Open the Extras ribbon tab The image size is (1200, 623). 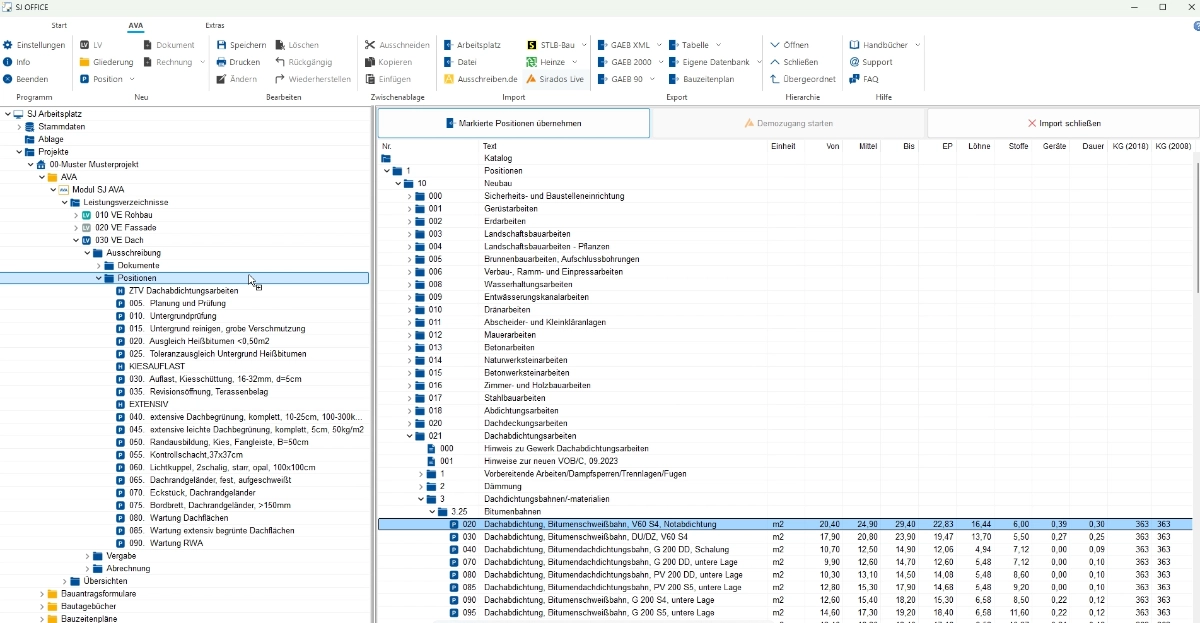point(215,25)
